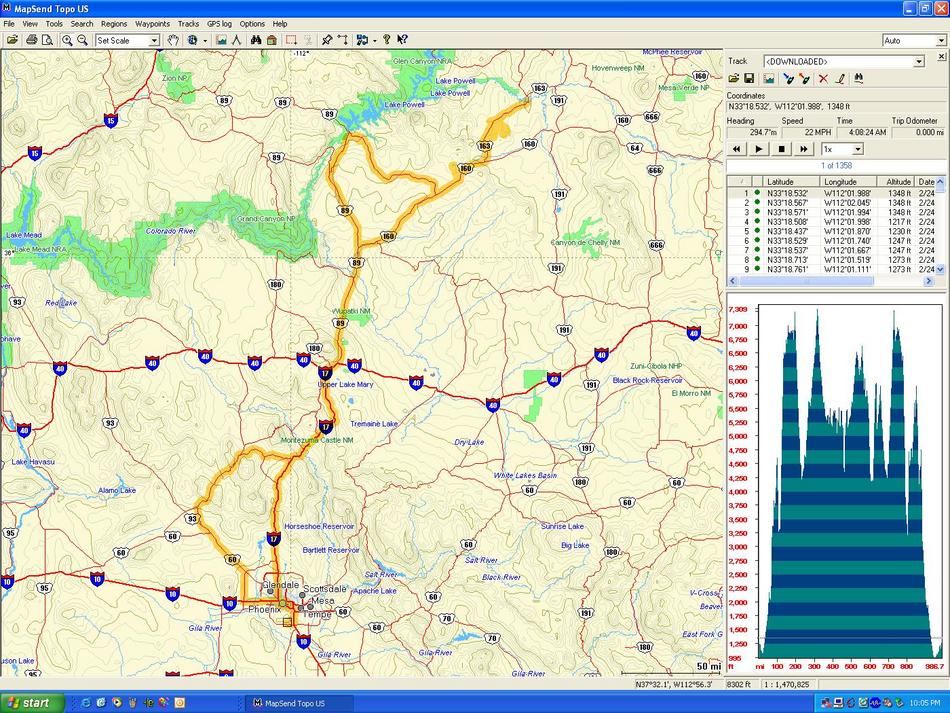Launch Internet Explorer from Quick Launch

coord(85,703)
